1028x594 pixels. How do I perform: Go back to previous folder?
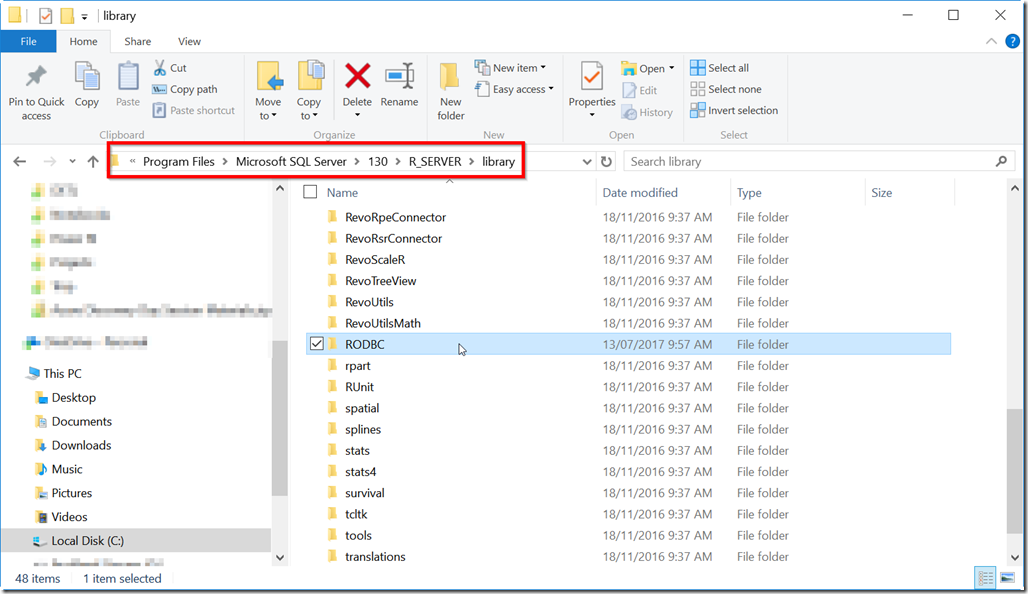(x=20, y=161)
